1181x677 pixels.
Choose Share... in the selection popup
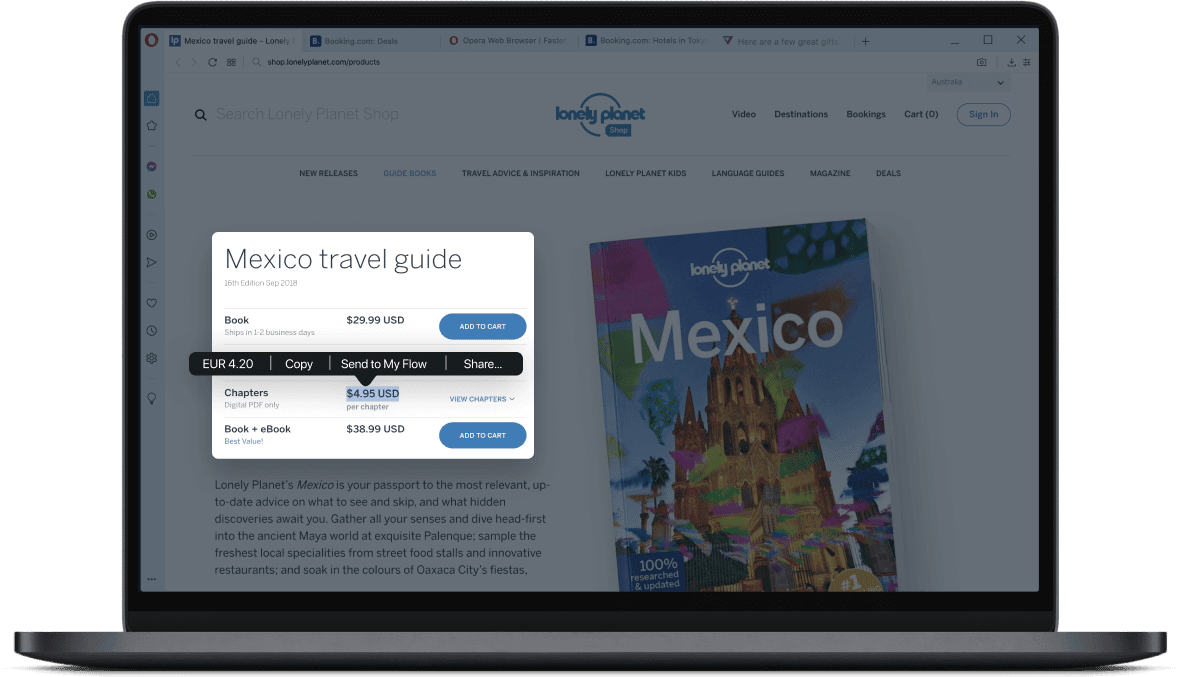[x=483, y=364]
